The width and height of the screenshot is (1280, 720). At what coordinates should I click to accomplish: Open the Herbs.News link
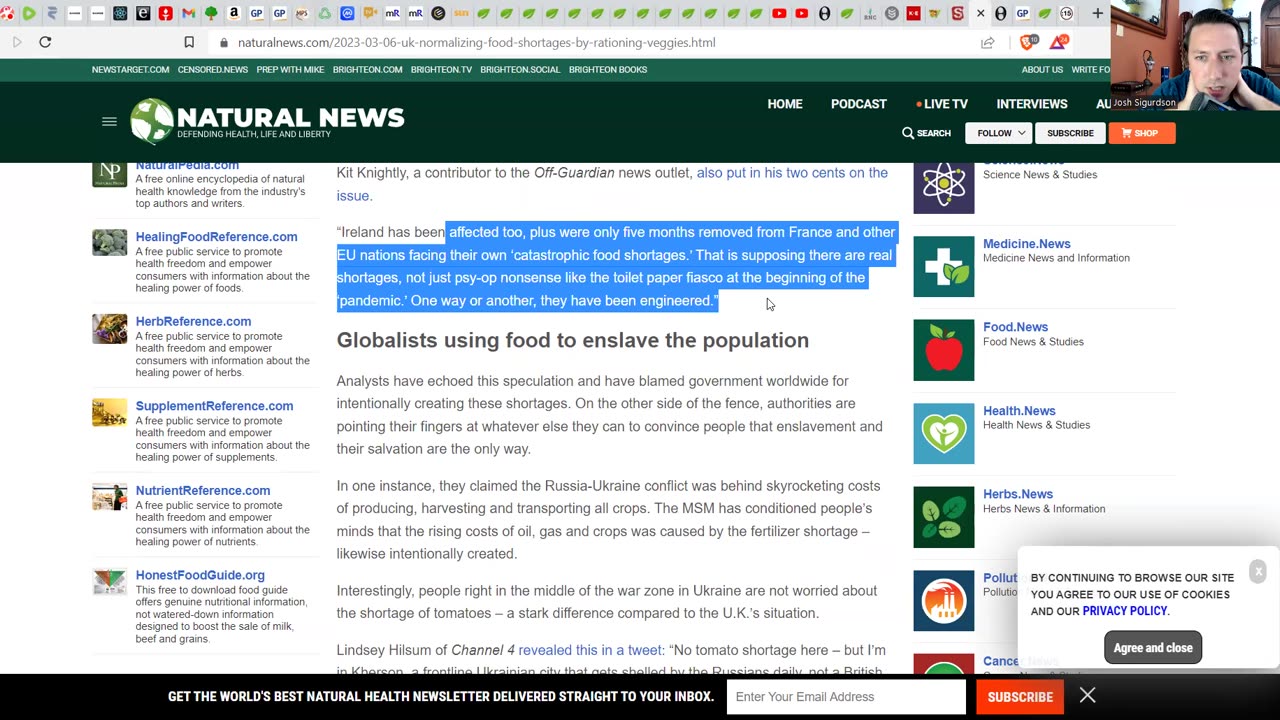(1017, 494)
